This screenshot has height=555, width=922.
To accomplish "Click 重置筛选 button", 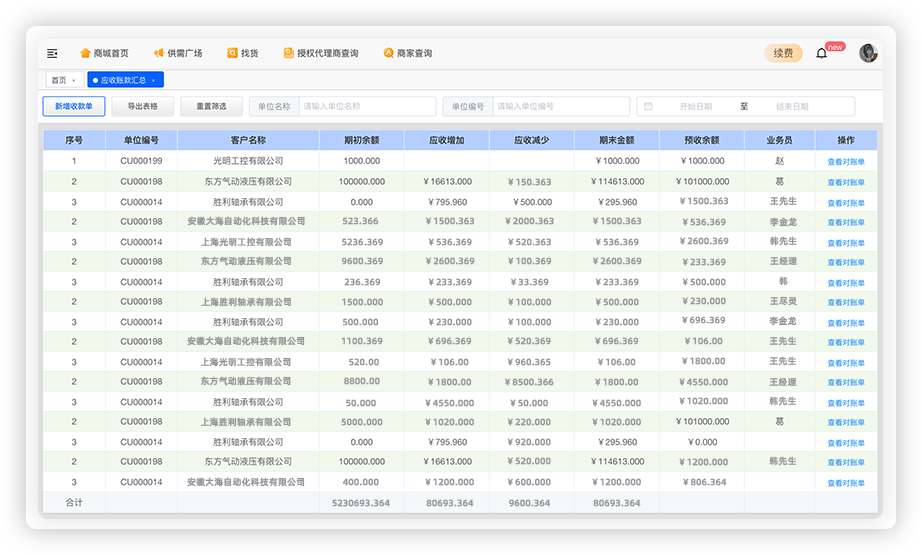I will point(211,106).
